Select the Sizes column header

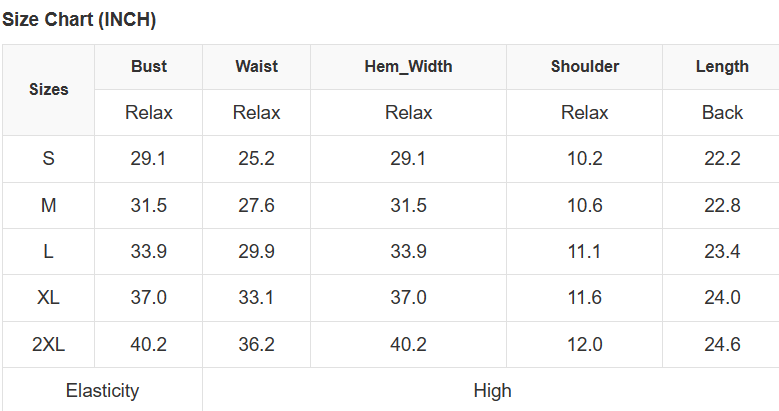49,90
